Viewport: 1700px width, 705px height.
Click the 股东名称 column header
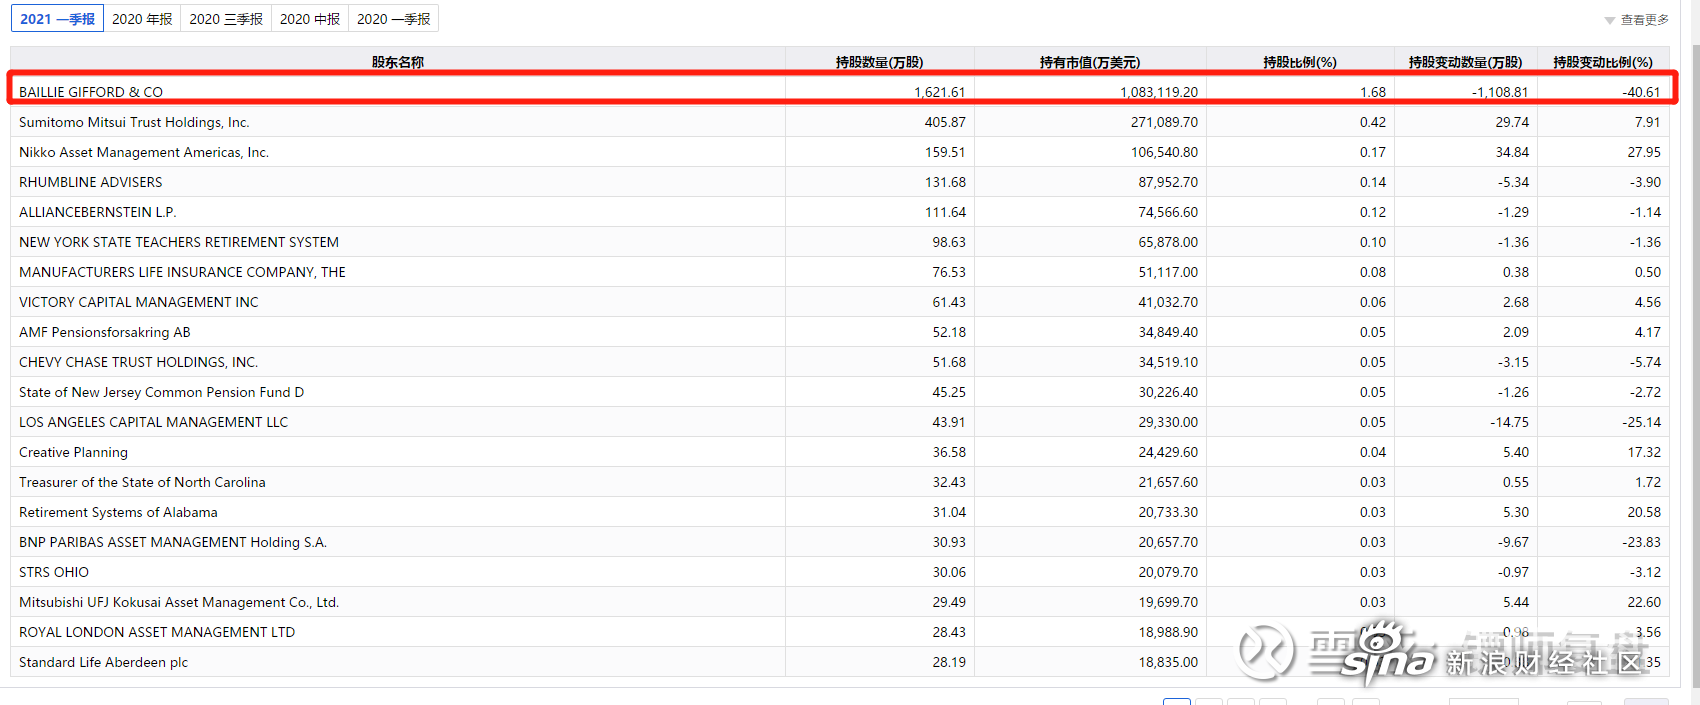[x=398, y=62]
